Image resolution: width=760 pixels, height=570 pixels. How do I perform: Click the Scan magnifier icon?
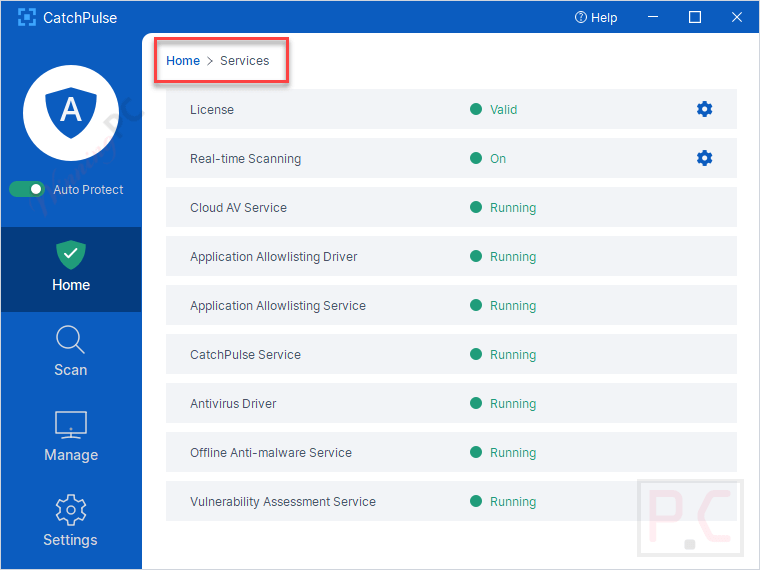[x=70, y=339]
